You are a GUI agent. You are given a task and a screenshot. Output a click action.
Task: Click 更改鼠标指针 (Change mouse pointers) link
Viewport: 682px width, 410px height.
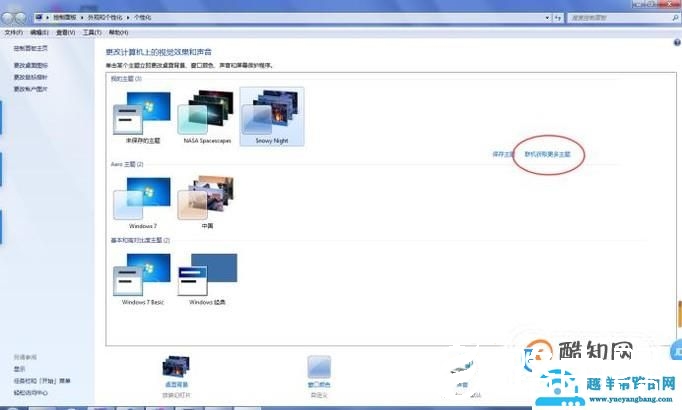point(29,77)
